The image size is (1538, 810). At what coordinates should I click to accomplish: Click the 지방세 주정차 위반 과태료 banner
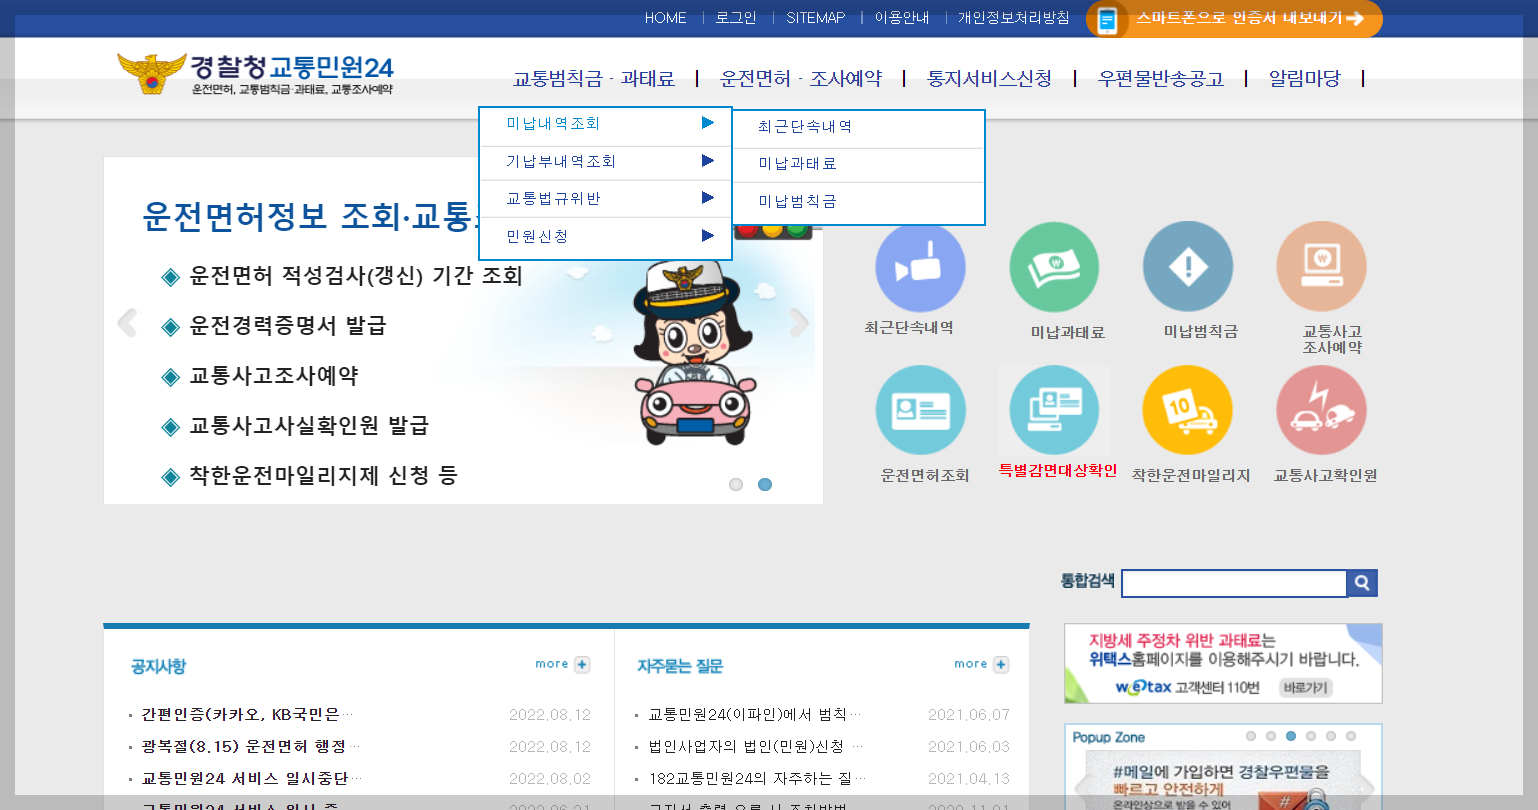[1223, 663]
